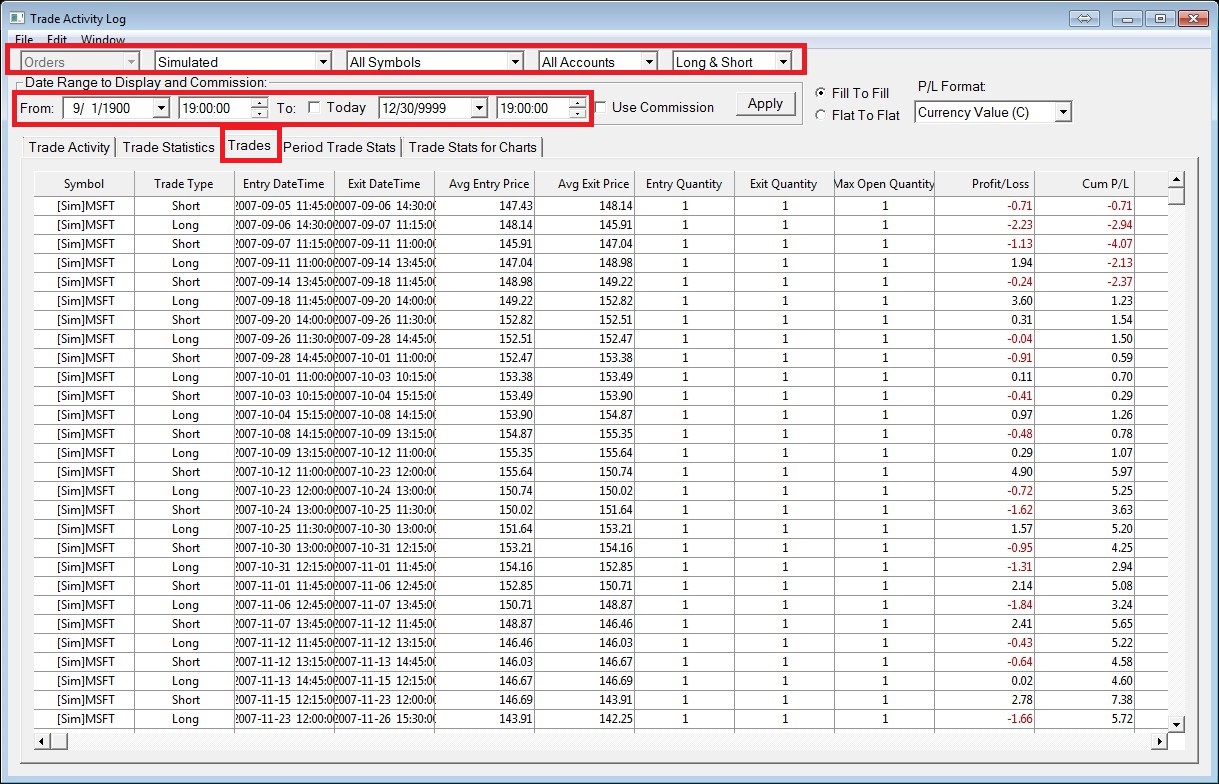Select the Fill To Fill radio button
Viewport: 1219px width, 784px height.
point(821,93)
